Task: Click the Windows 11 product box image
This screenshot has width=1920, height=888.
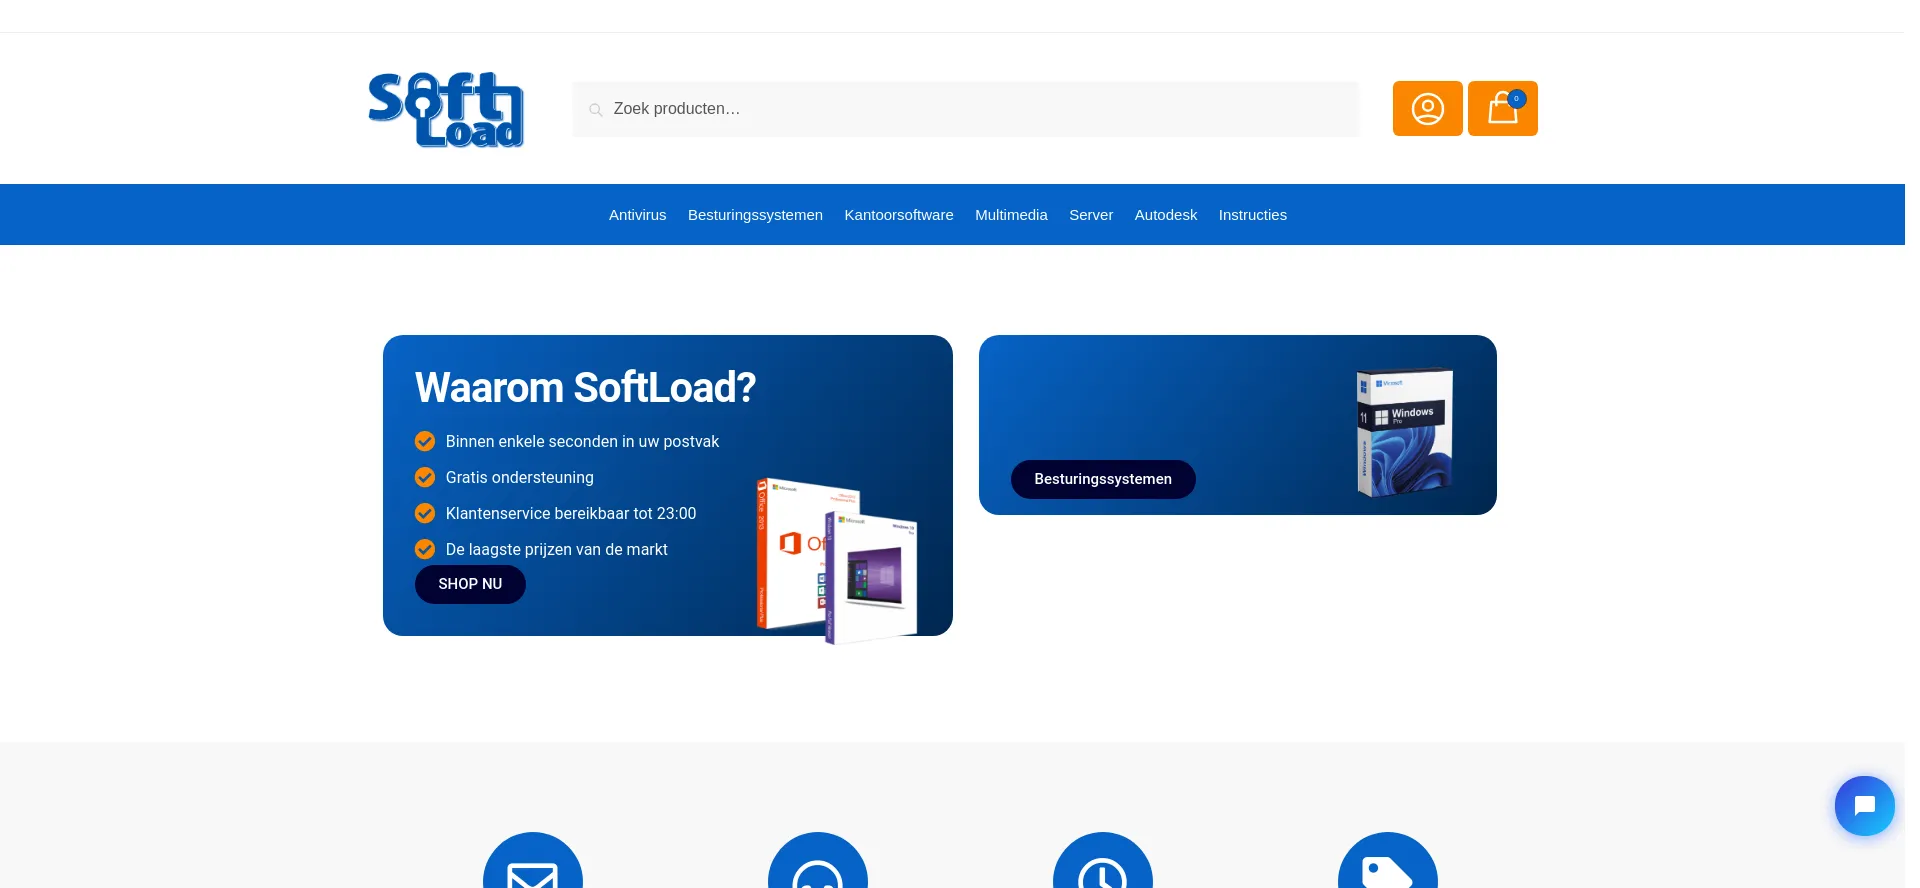Action: point(1404,432)
